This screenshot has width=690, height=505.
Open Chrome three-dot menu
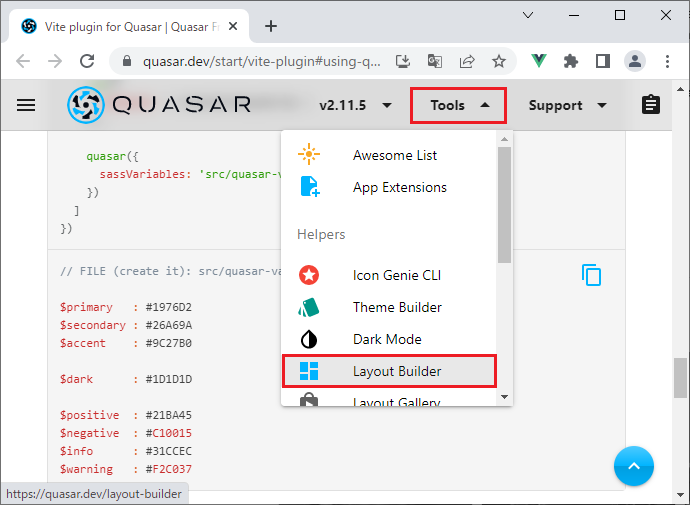(667, 61)
